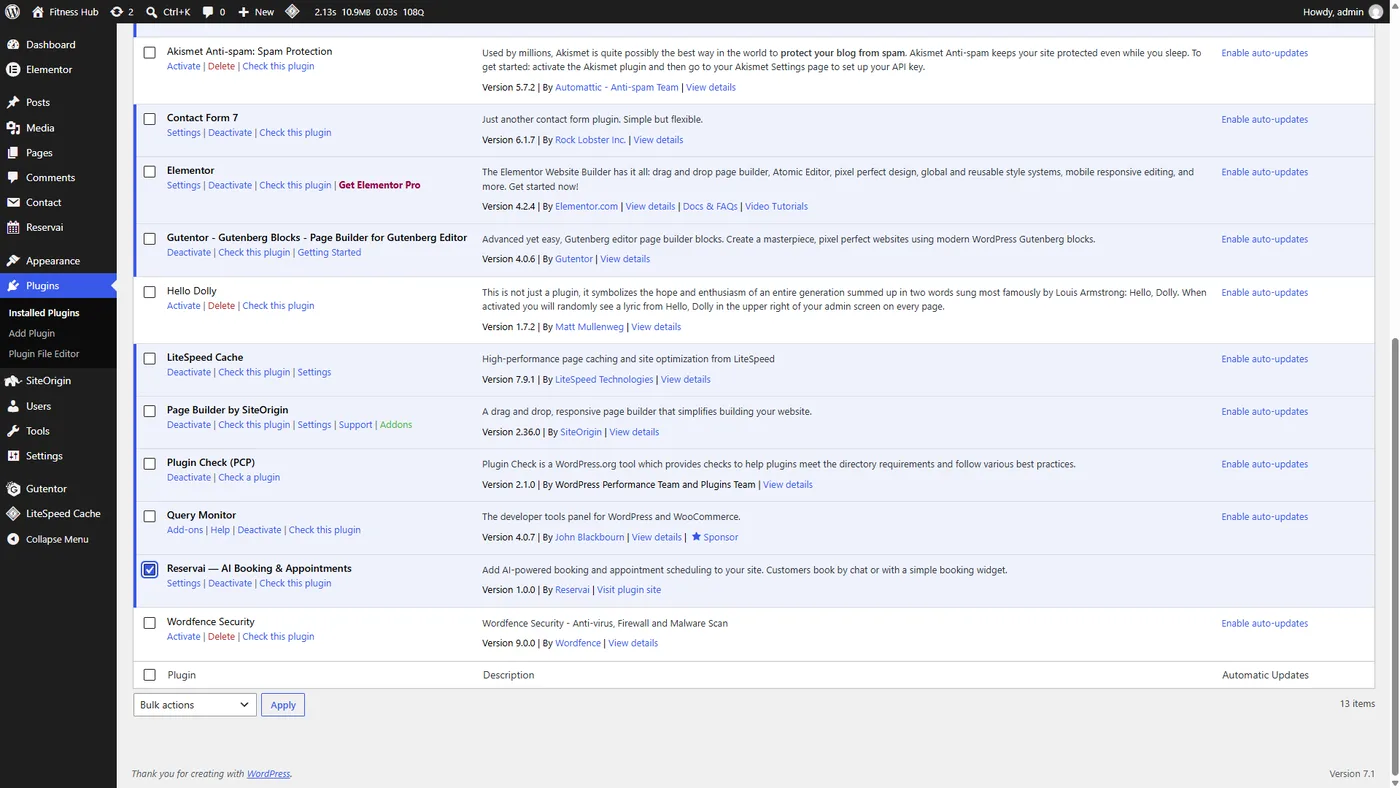The image size is (1400, 788).
Task: Toggle select-all checkbox in table footer
Action: pyautogui.click(x=150, y=675)
